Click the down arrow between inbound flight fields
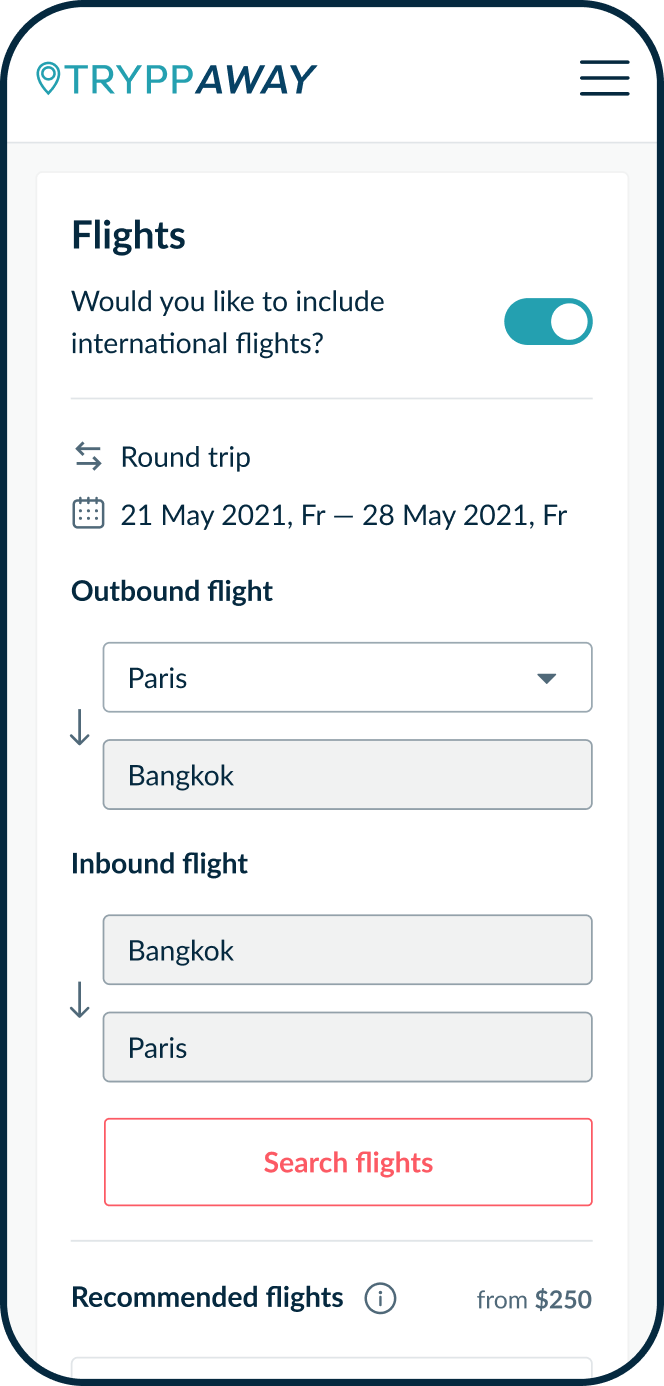Image resolution: width=664 pixels, height=1386 pixels. coord(79,1000)
